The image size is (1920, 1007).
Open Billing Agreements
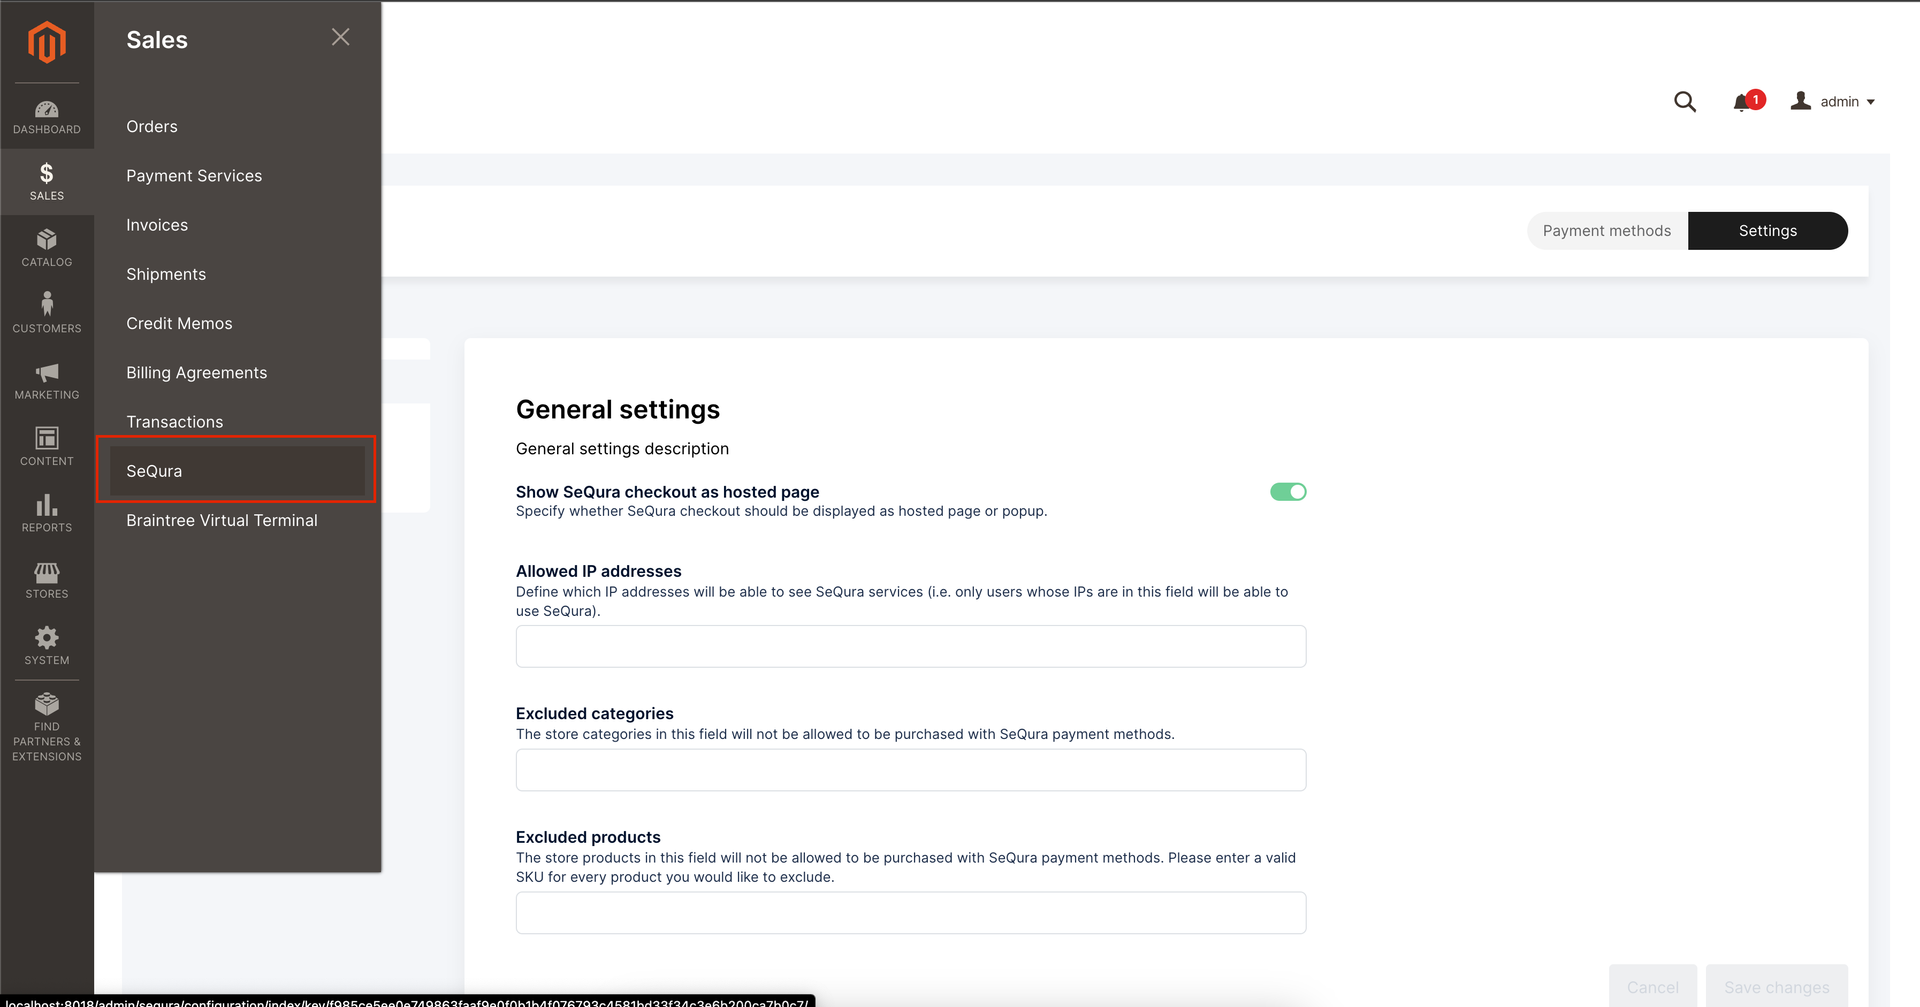coord(197,373)
